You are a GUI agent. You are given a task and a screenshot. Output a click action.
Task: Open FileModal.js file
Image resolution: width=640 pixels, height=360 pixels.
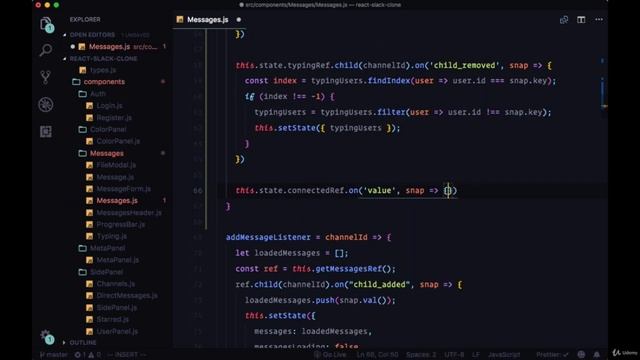coord(116,165)
